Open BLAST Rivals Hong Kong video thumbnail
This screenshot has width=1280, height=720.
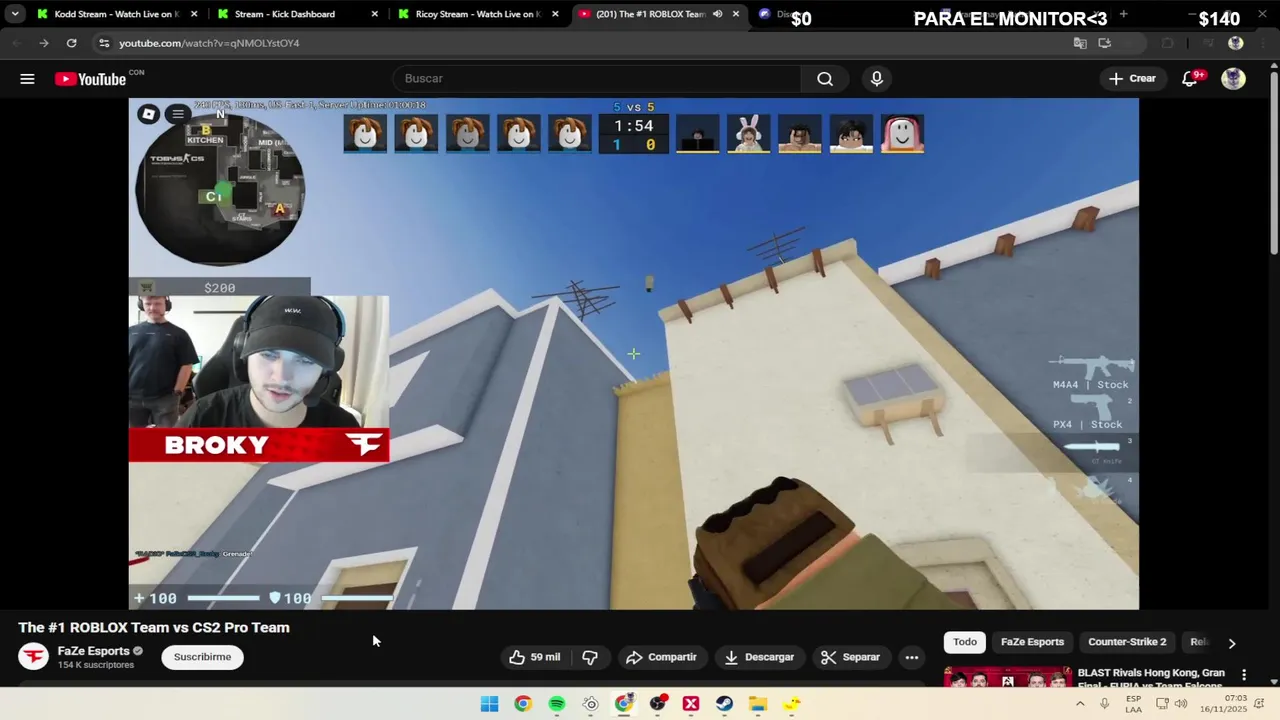tap(1008, 677)
